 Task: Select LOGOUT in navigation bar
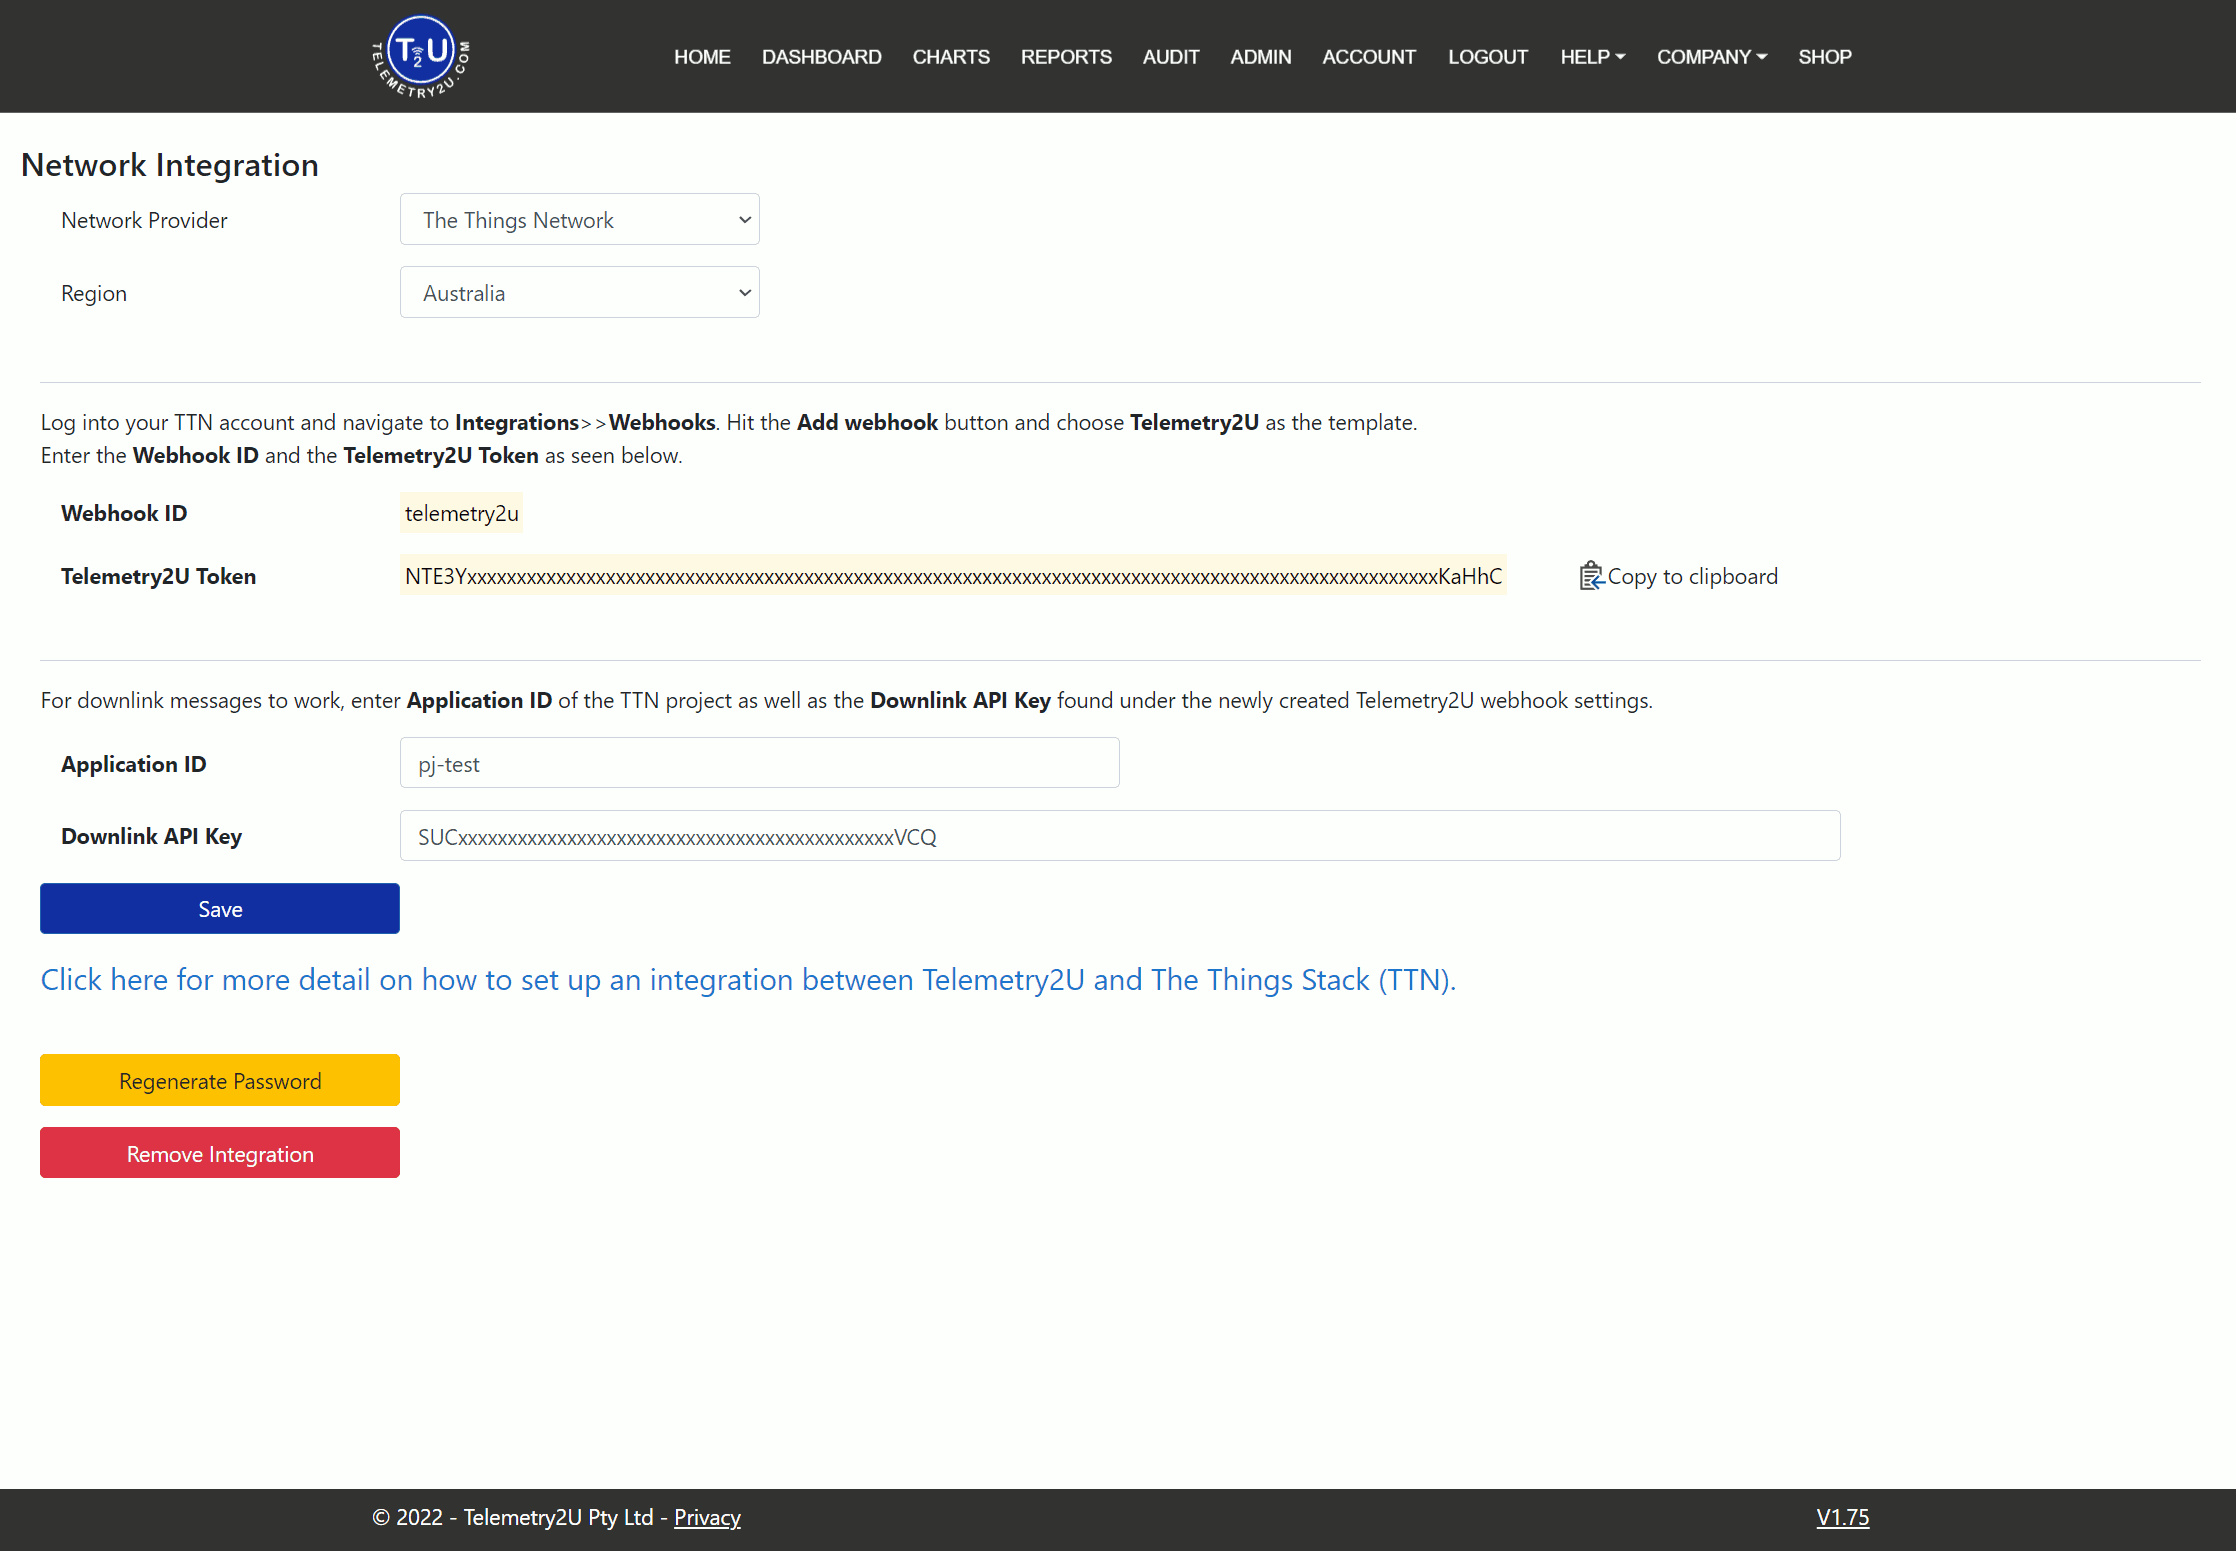coord(1488,57)
